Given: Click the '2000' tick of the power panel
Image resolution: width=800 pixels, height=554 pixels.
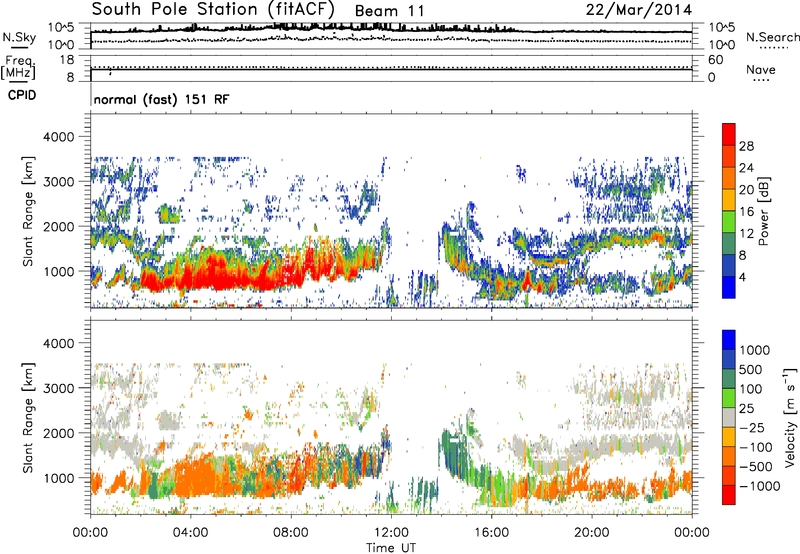Looking at the screenshot, I should (59, 226).
